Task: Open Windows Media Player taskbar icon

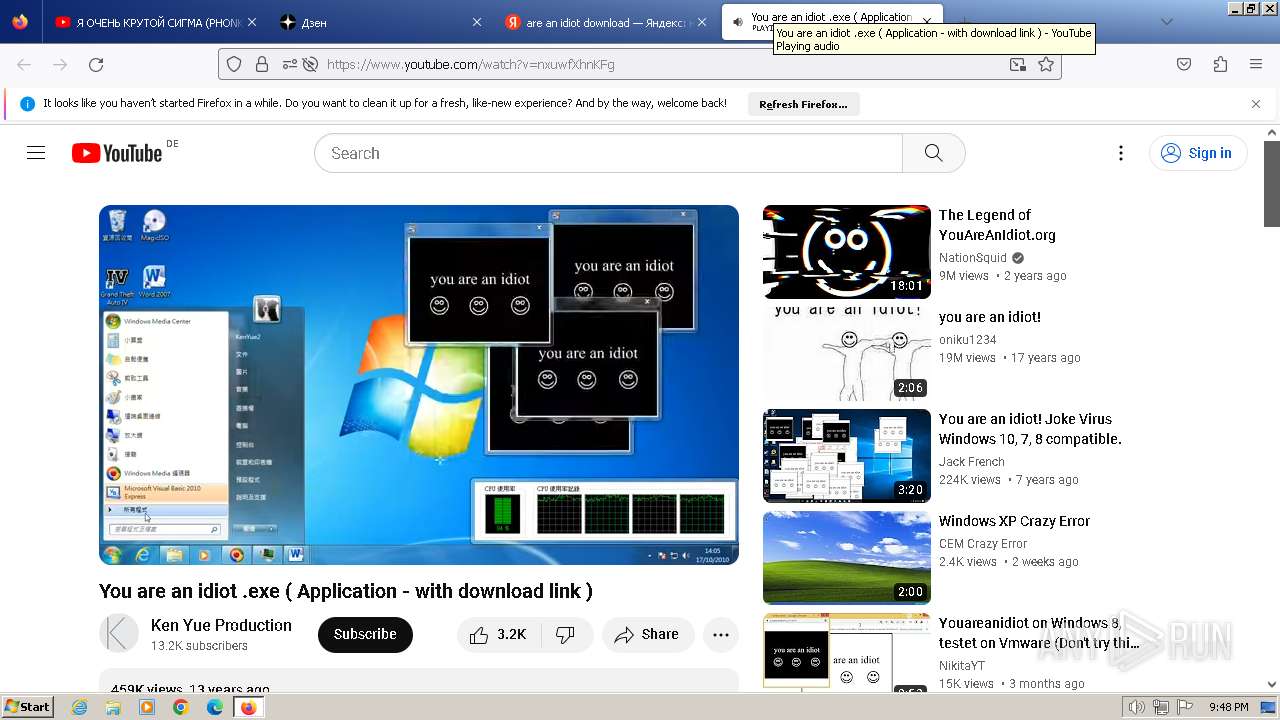Action: click(147, 707)
